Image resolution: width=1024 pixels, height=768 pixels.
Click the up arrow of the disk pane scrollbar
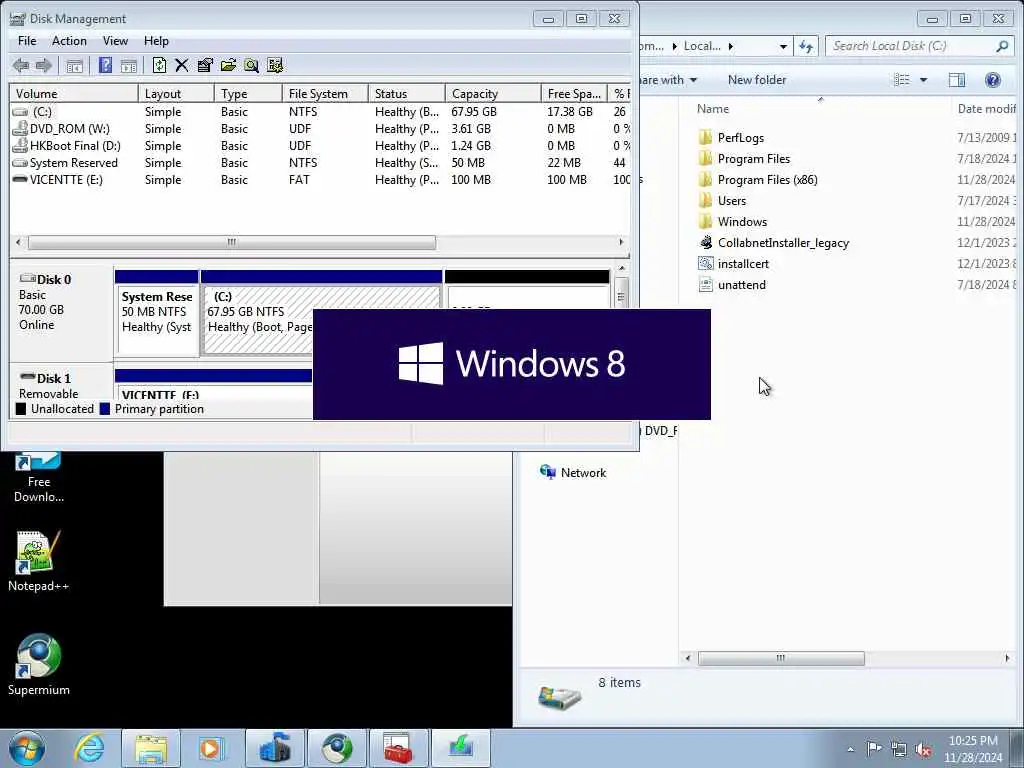(622, 268)
